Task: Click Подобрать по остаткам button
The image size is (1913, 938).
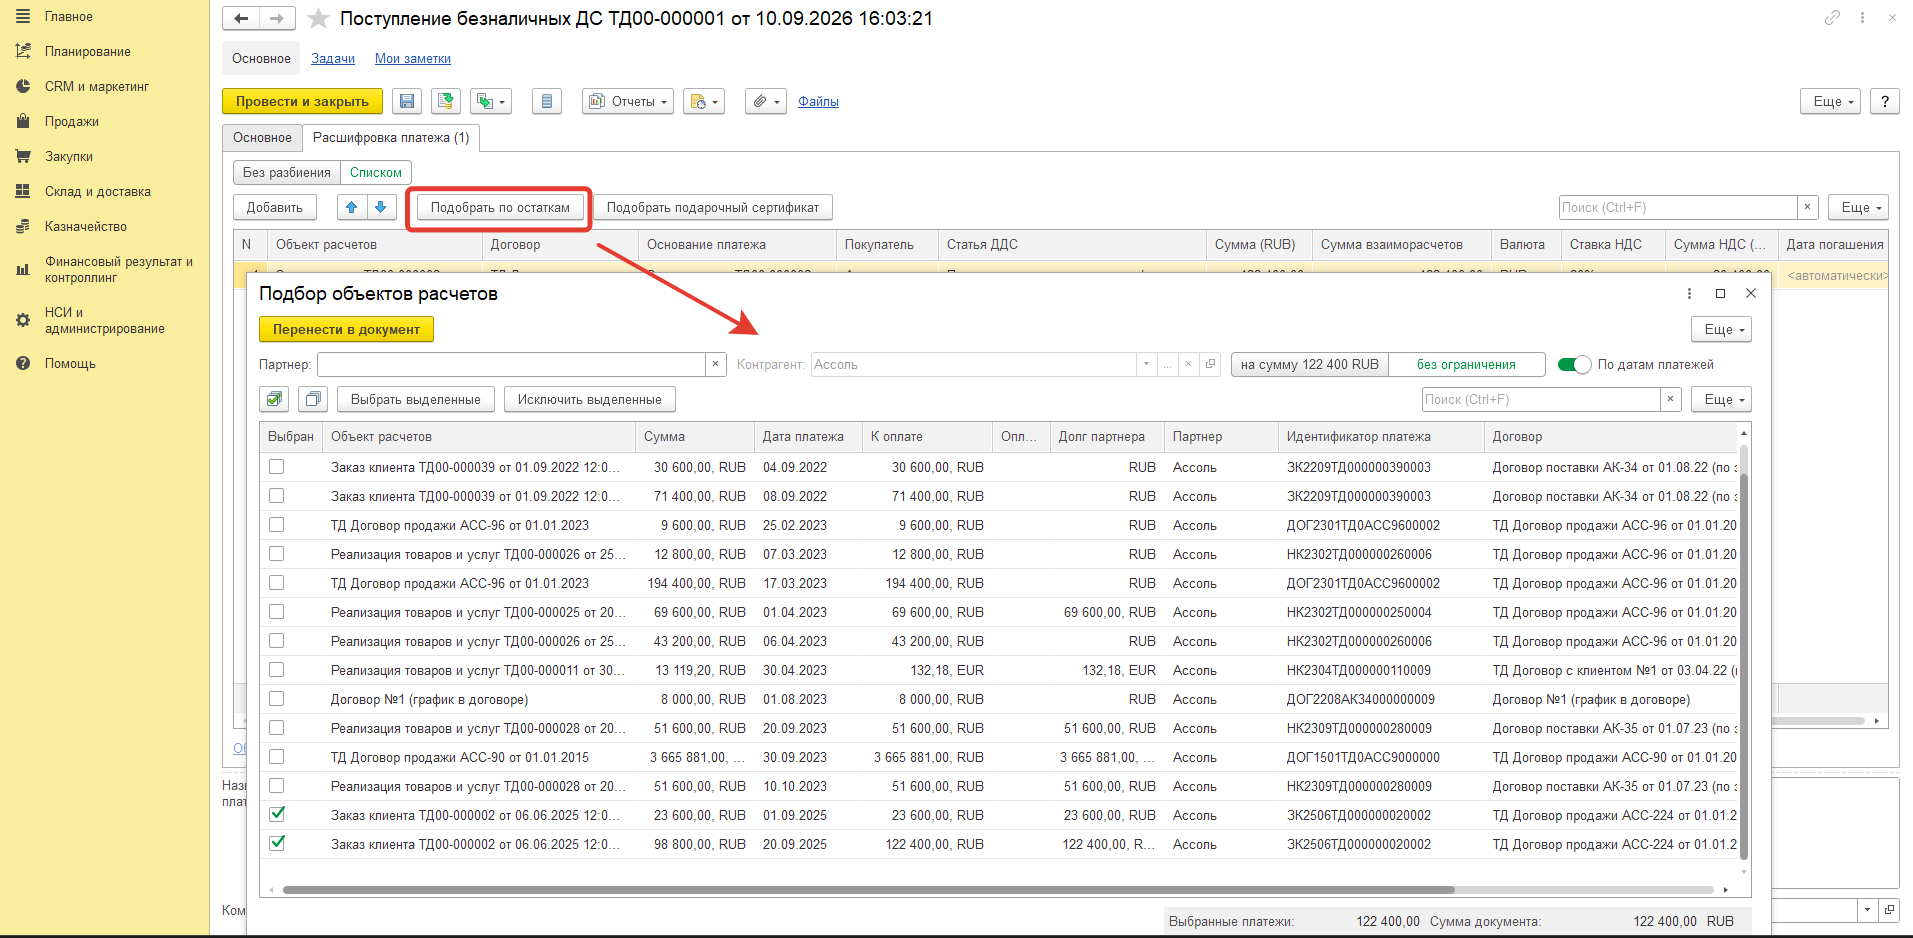Action: click(500, 207)
